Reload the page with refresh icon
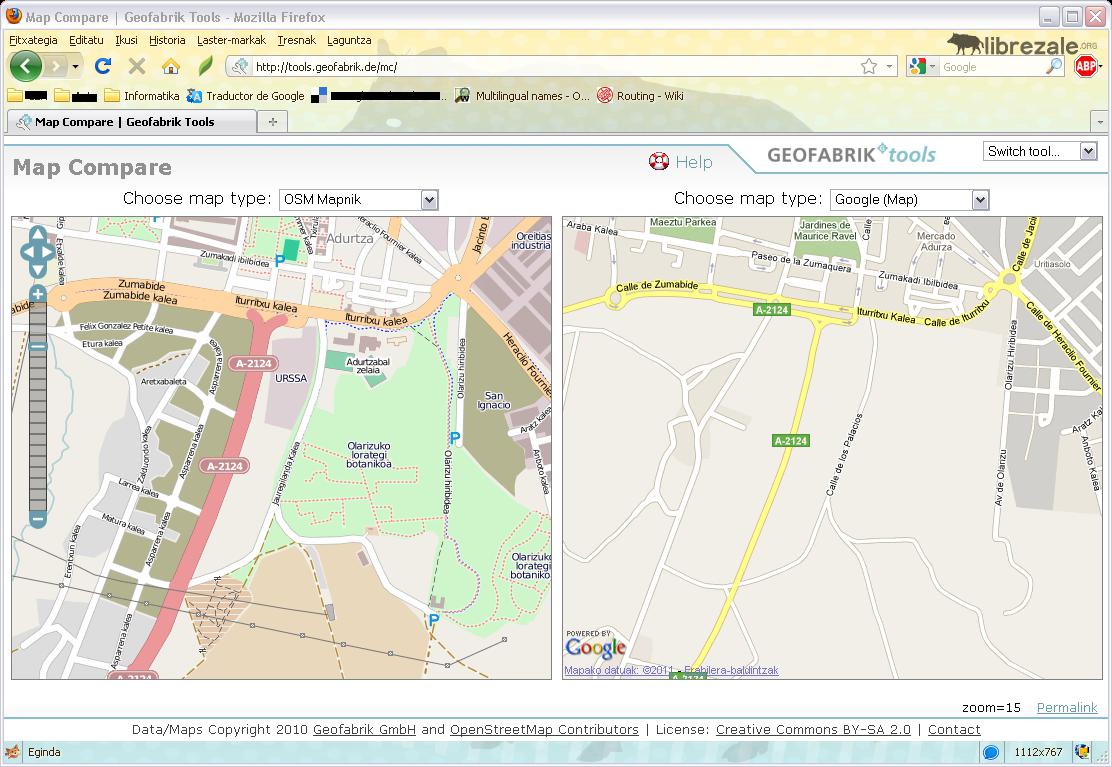This screenshot has width=1112, height=767. coord(102,66)
